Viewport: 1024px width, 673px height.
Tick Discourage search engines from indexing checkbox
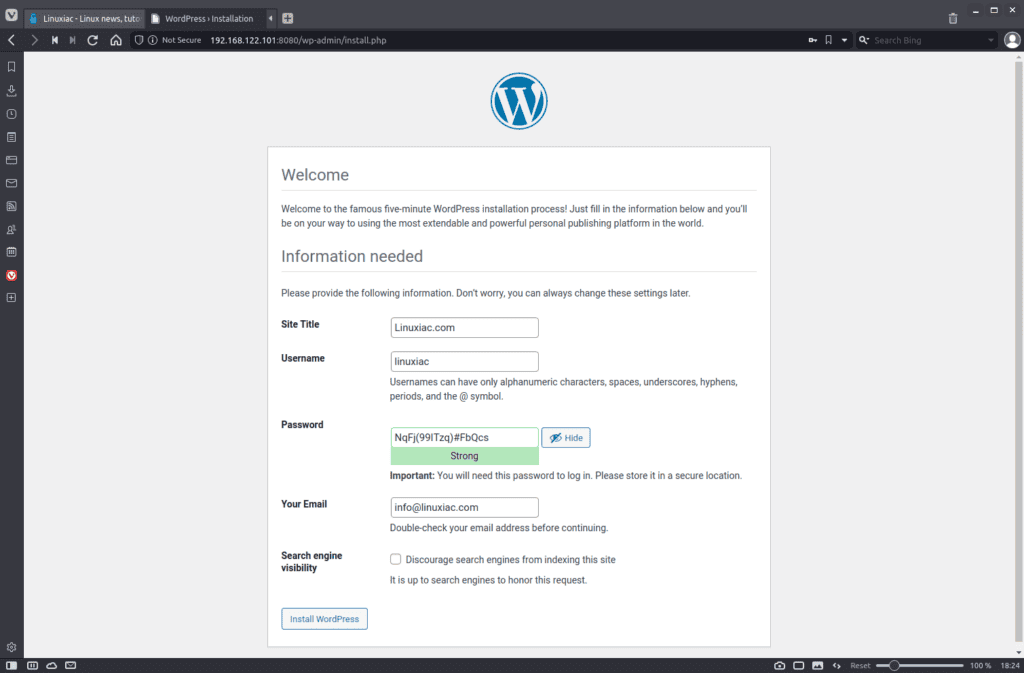click(395, 559)
